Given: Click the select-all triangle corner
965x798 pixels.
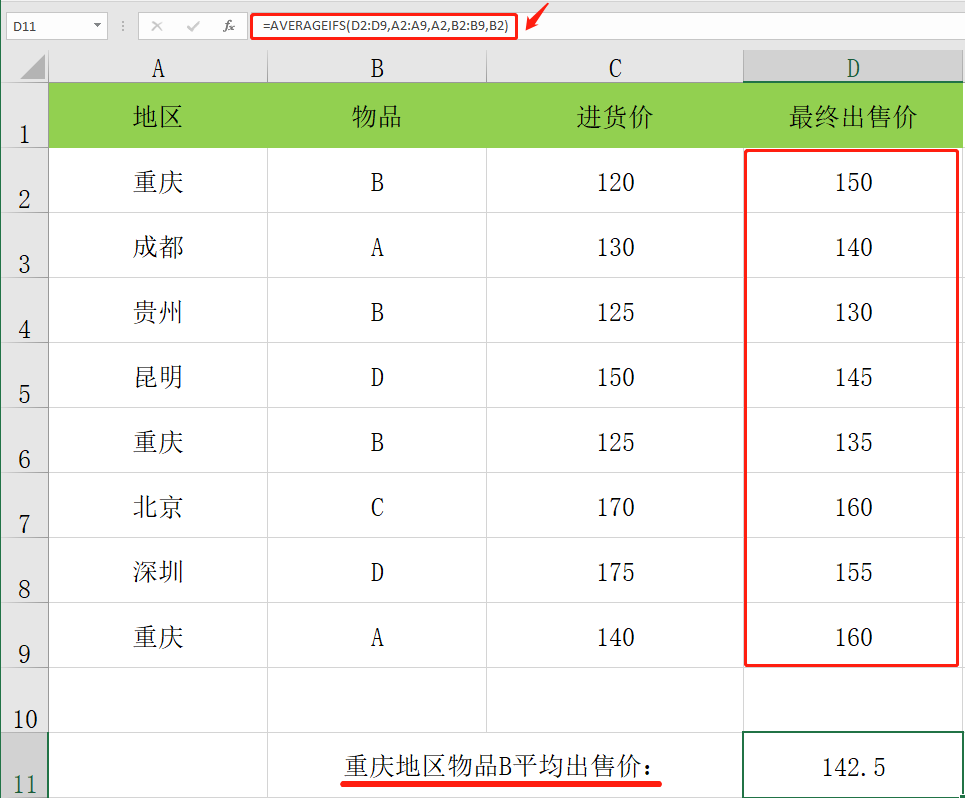Looking at the screenshot, I should point(32,67).
